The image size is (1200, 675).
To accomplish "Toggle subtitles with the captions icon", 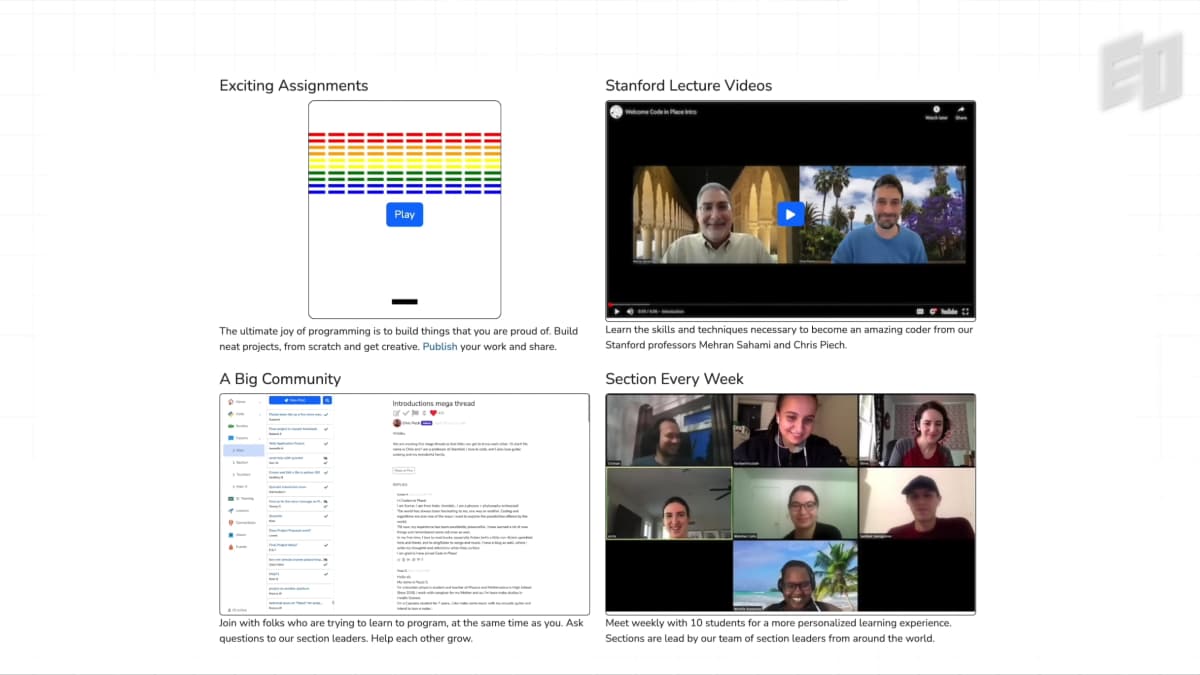I will 920,311.
